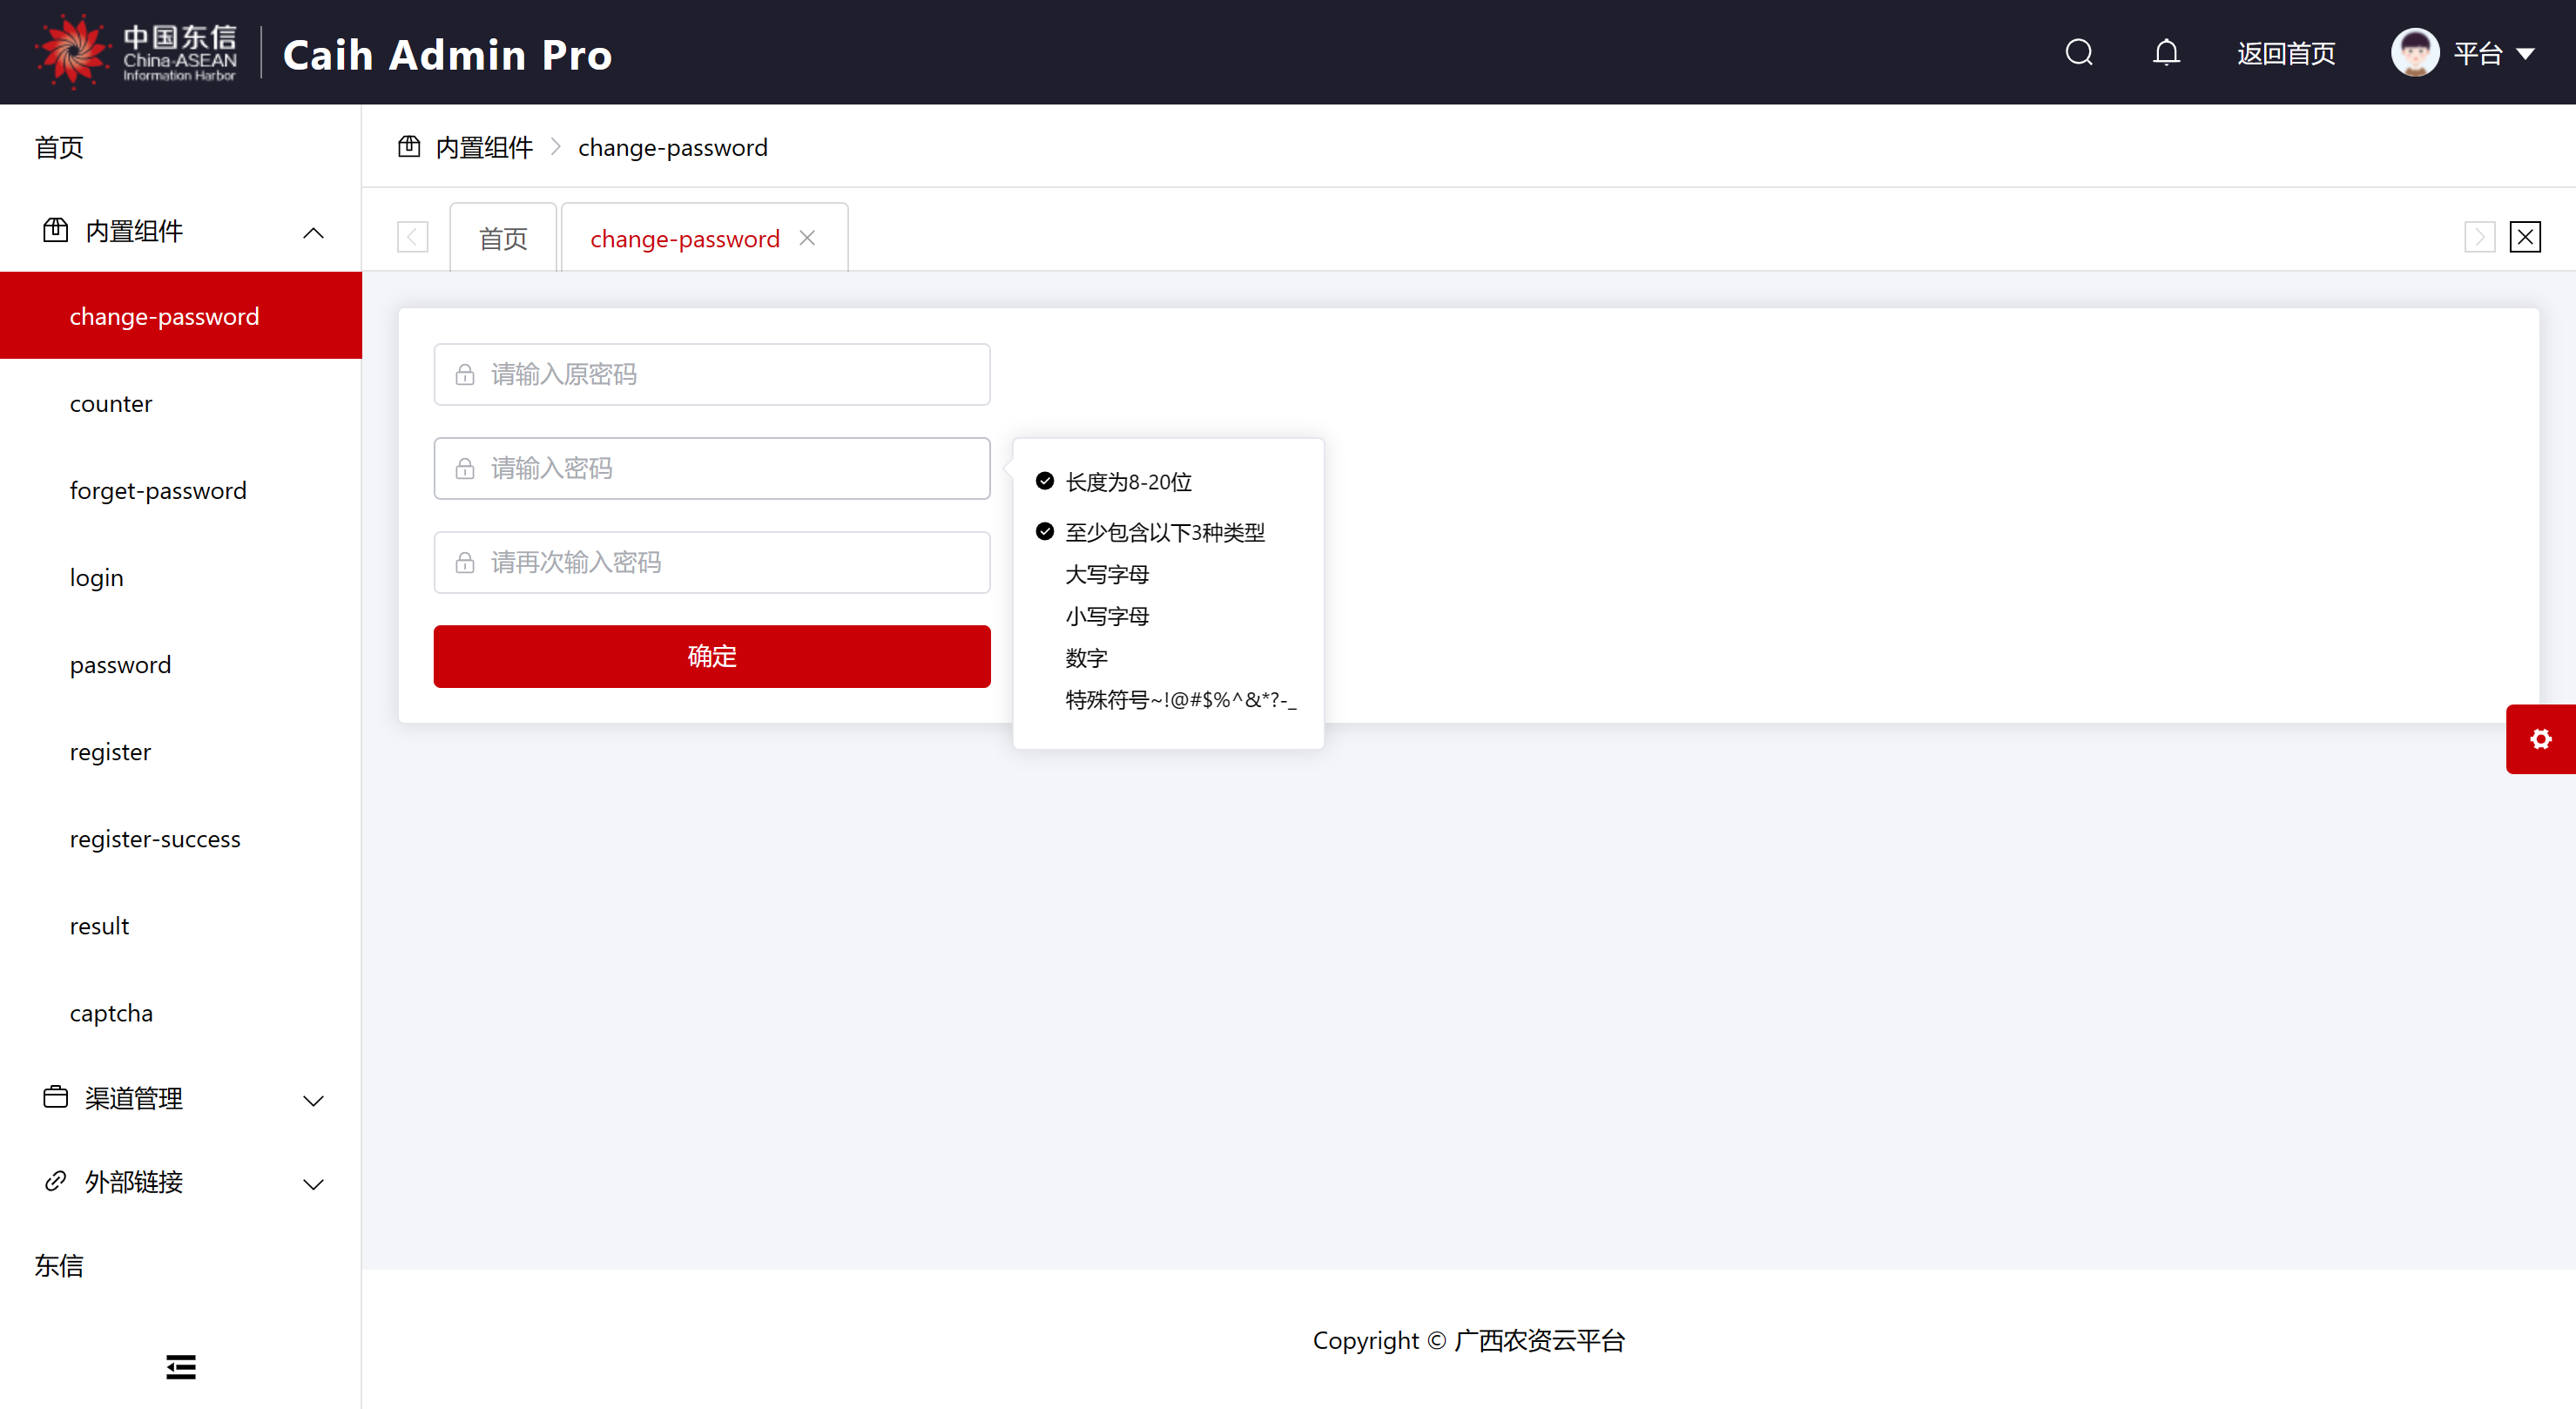Focus the 请输入原密码 input field
This screenshot has width=2576, height=1409.
pyautogui.click(x=712, y=374)
